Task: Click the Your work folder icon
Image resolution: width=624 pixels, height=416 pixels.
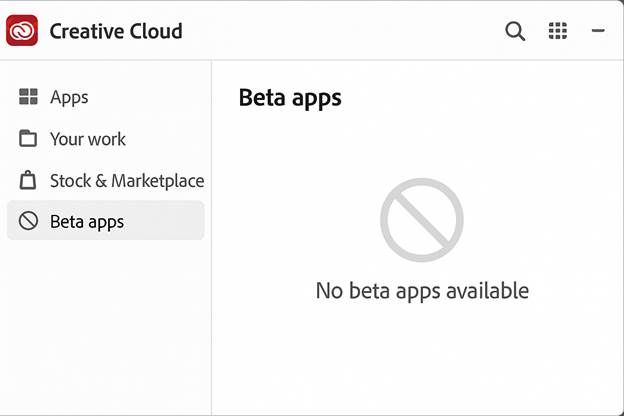Action: (28, 139)
